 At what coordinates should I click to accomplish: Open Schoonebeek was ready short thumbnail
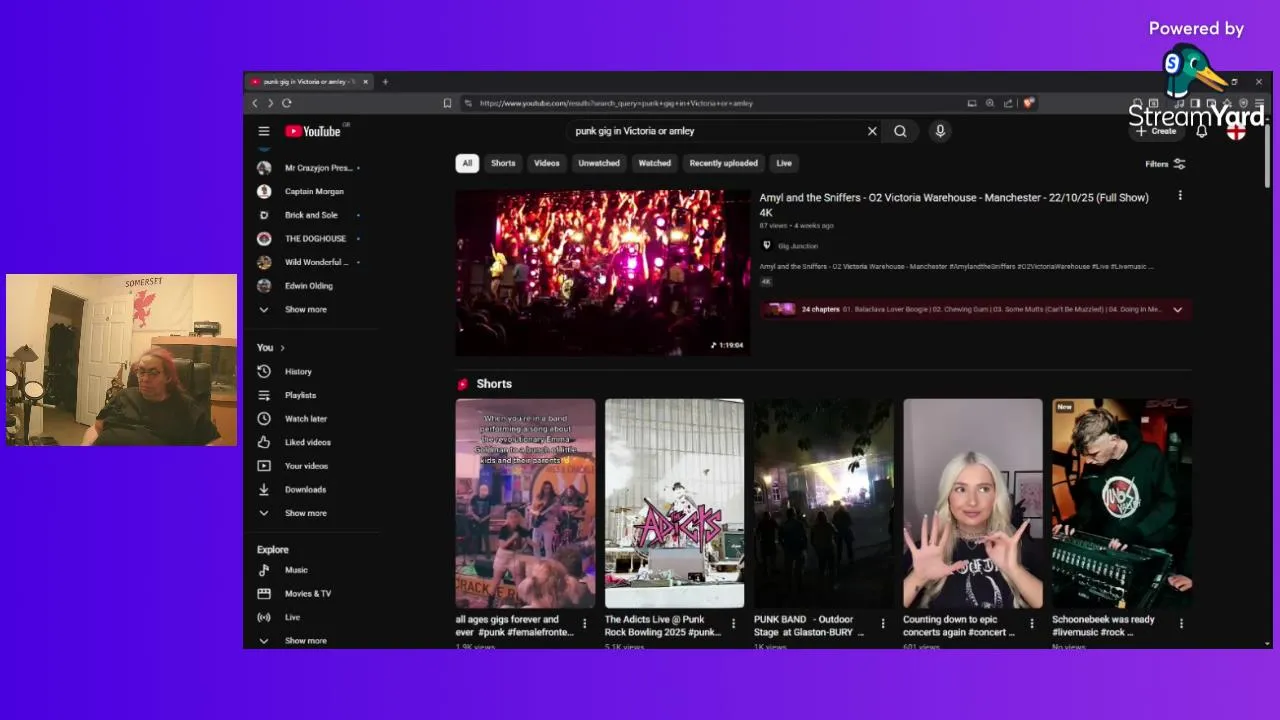[x=1121, y=503]
